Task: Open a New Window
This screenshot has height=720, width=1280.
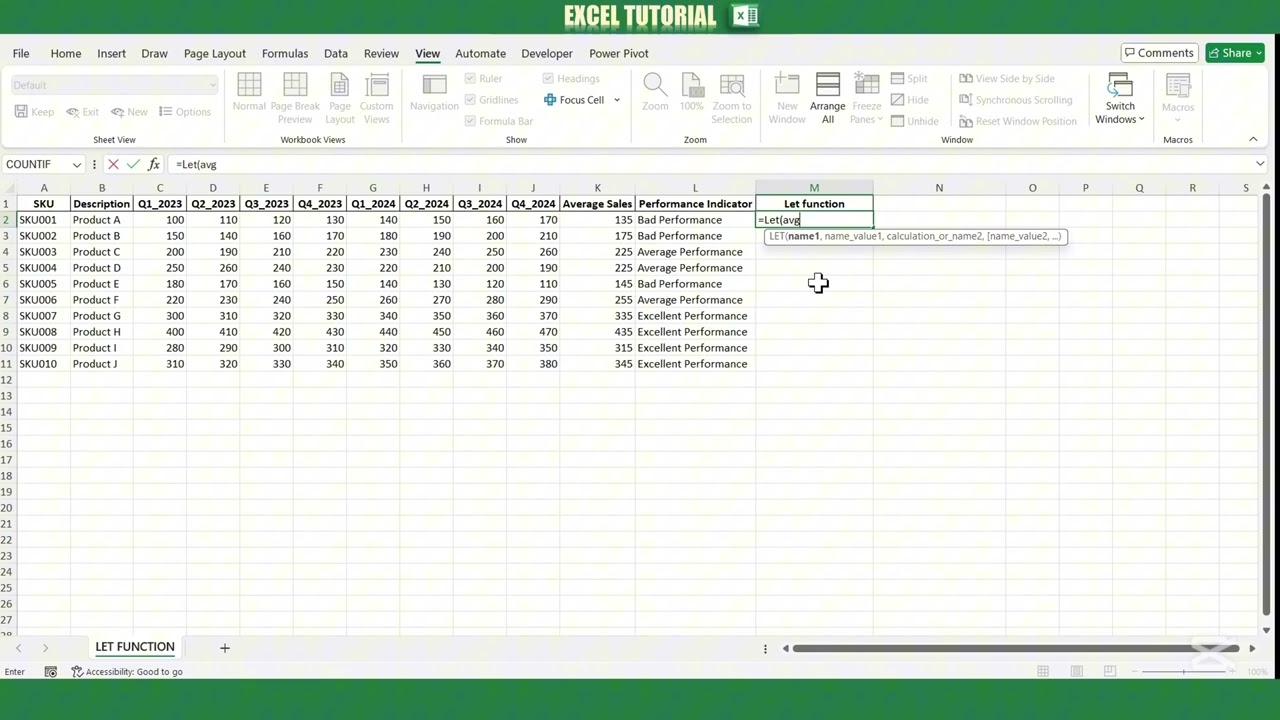Action: click(787, 97)
